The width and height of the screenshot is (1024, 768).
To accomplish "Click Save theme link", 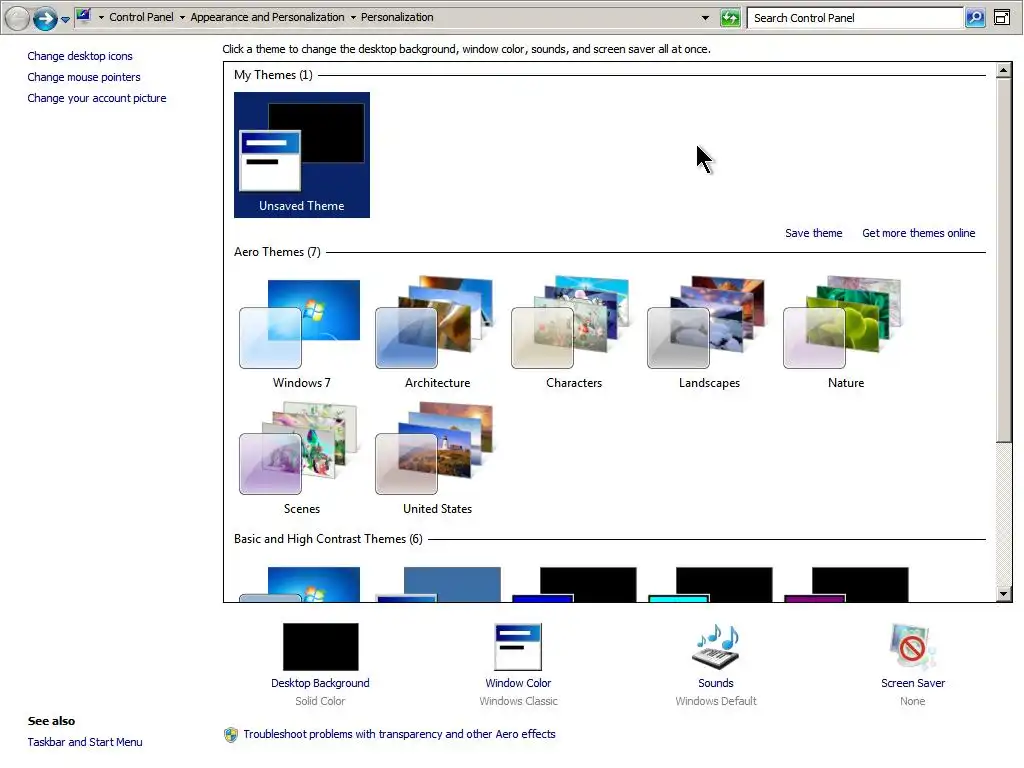I will 813,233.
